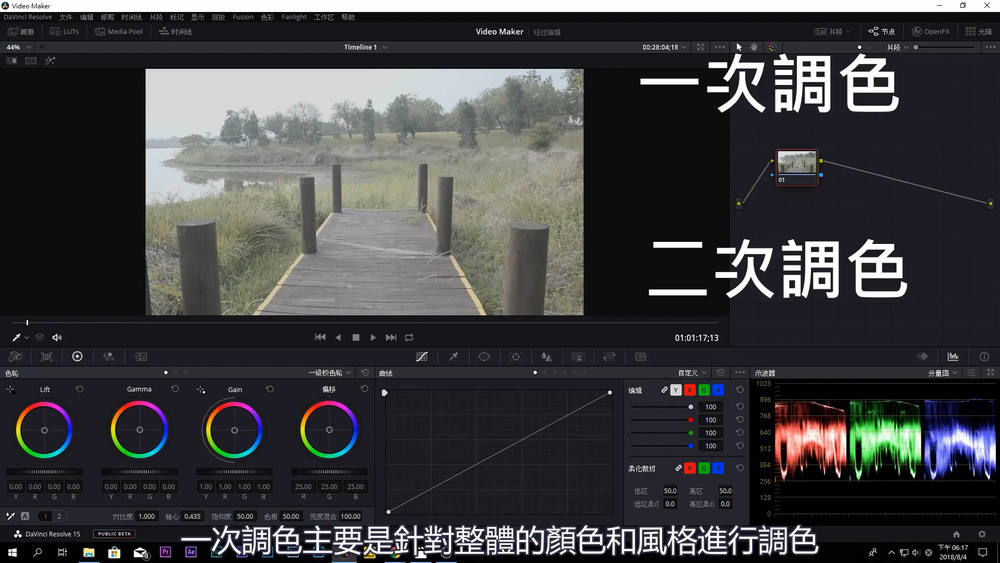
Task: Open the Color Wheels palette icon
Action: 77,356
